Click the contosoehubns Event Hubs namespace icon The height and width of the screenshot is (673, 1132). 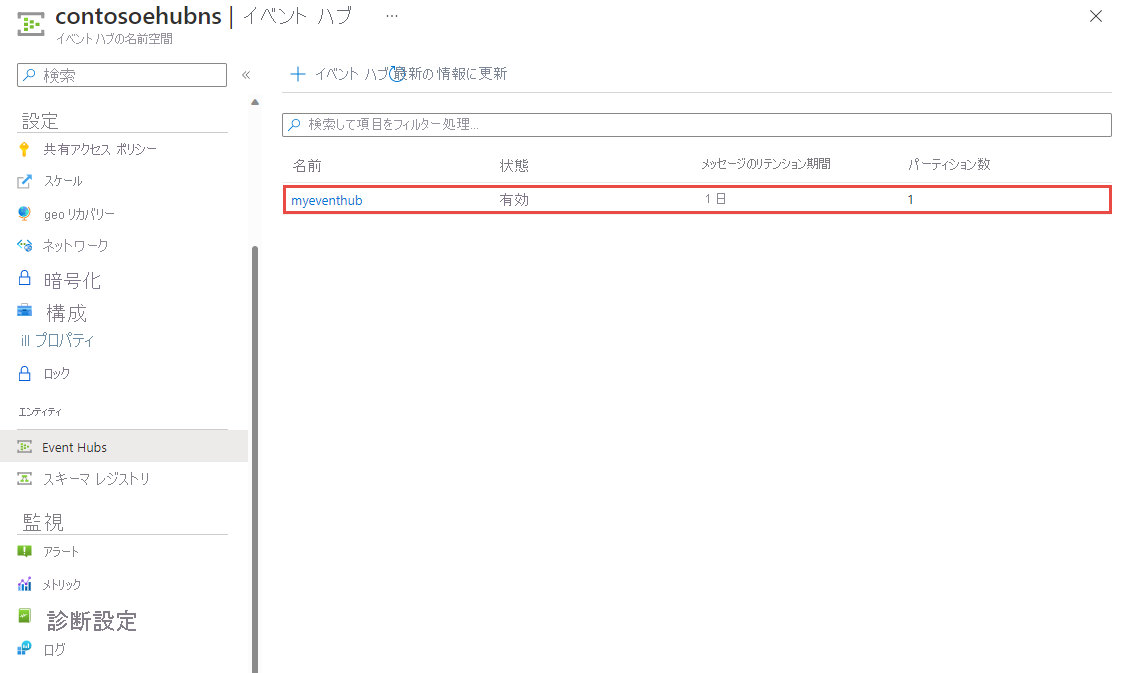31,23
